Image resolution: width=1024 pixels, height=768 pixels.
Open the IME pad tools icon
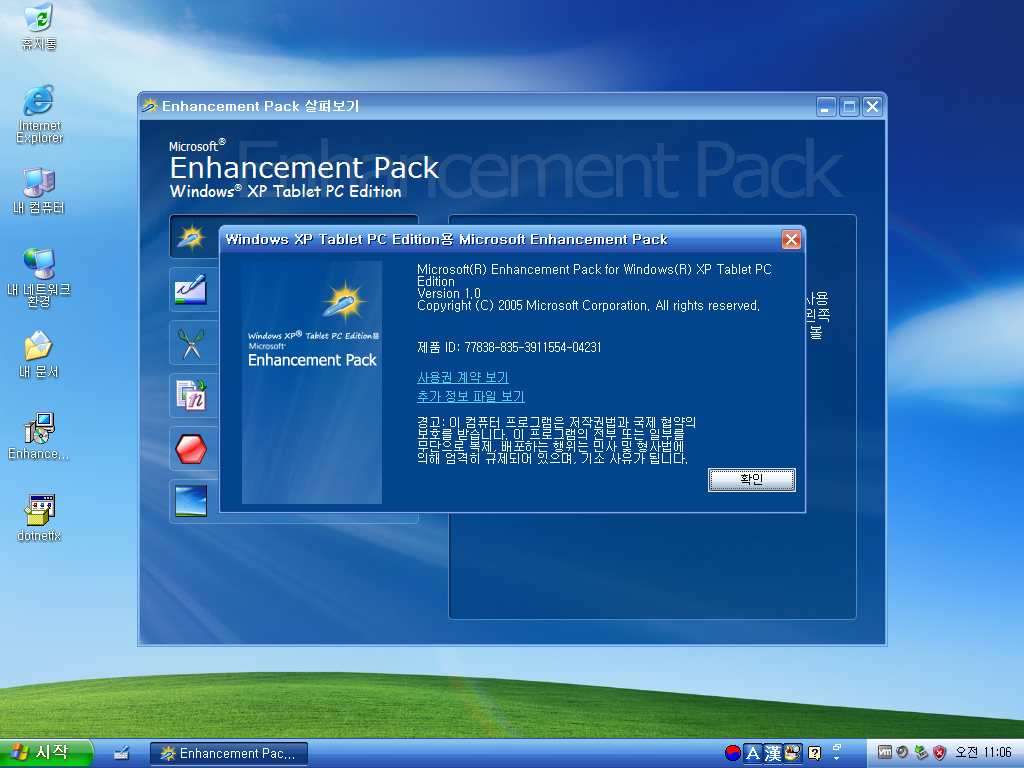(793, 753)
